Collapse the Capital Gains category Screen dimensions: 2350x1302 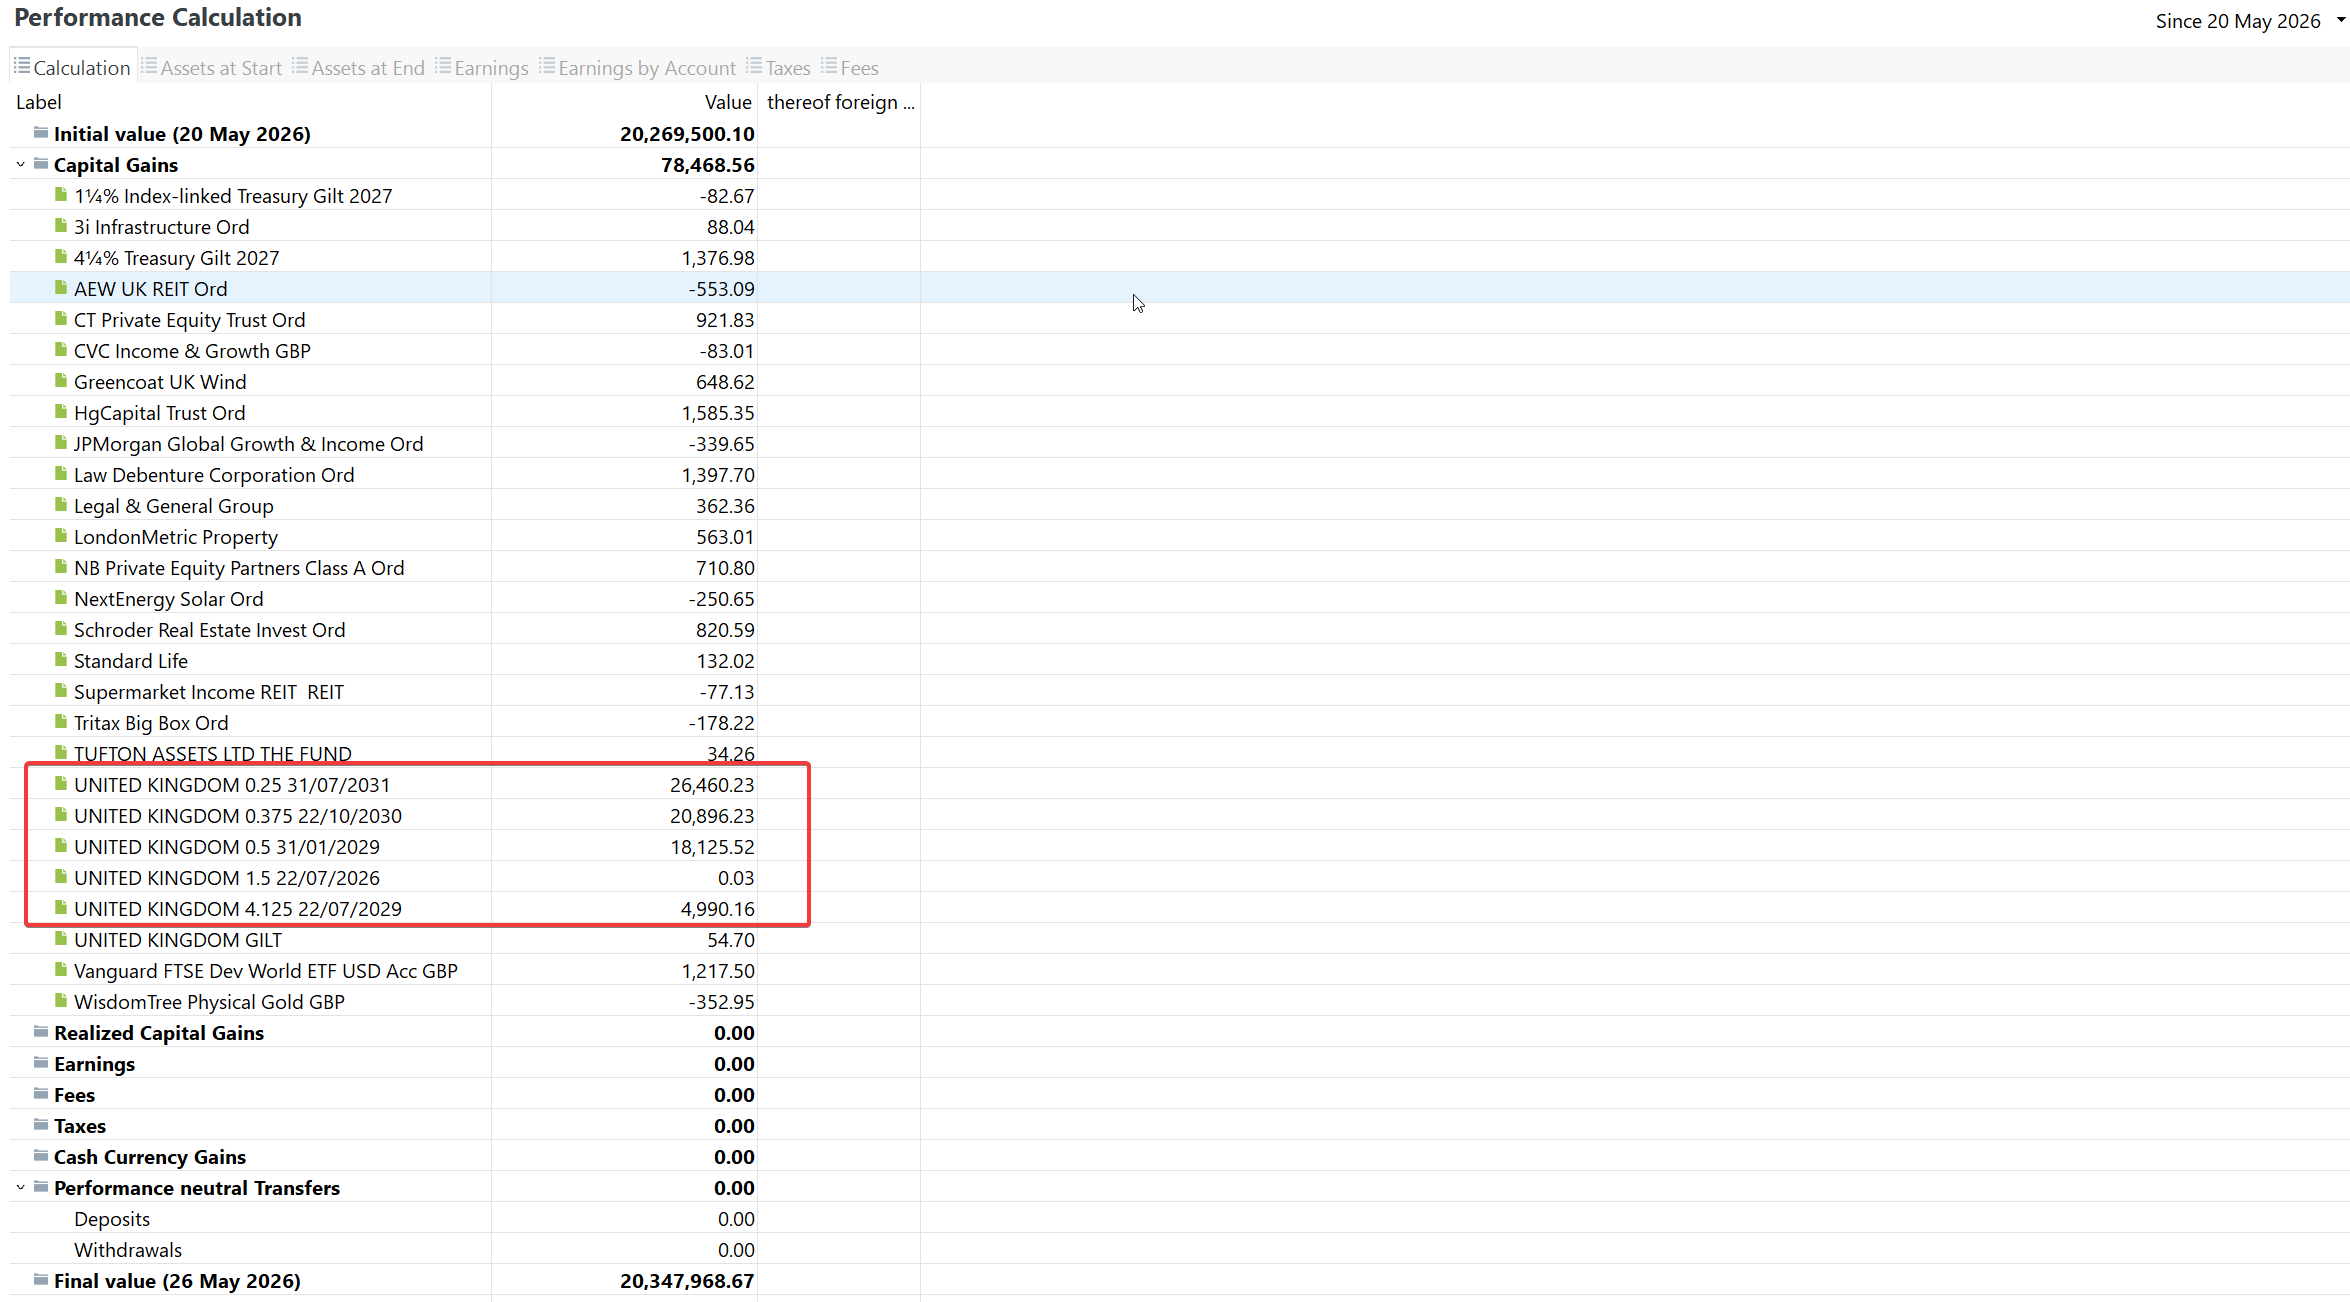[20, 164]
